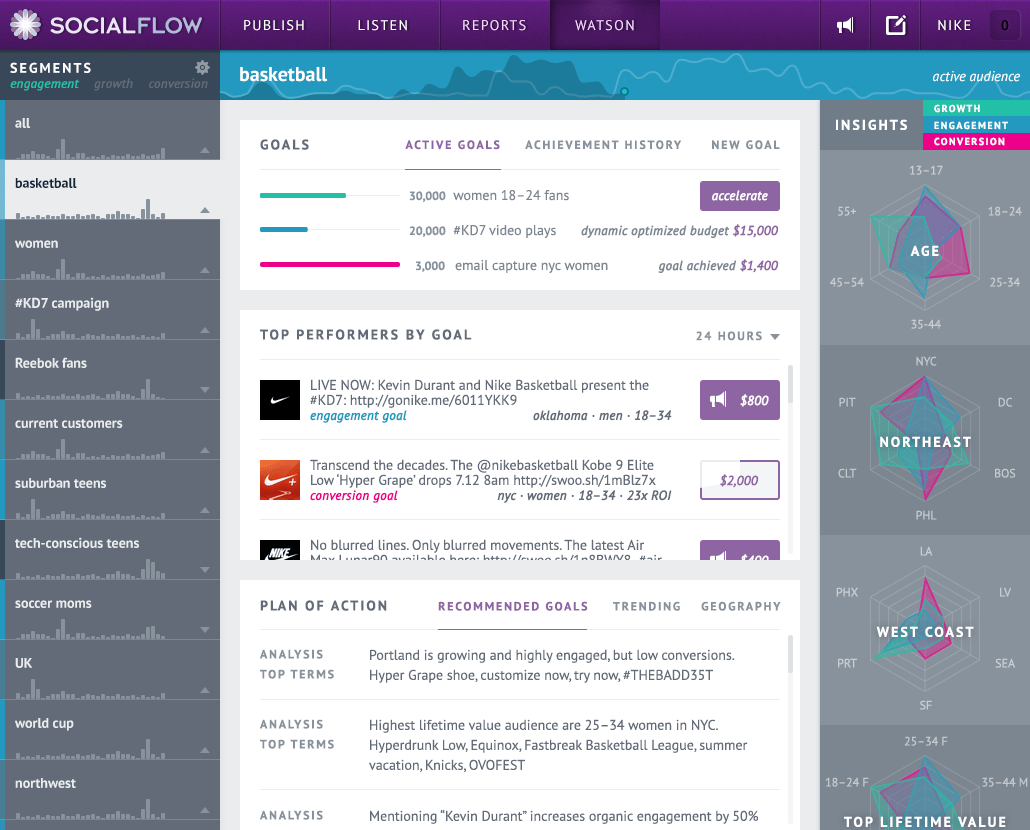
Task: Click the 'active audience' label
Action: coord(976,77)
